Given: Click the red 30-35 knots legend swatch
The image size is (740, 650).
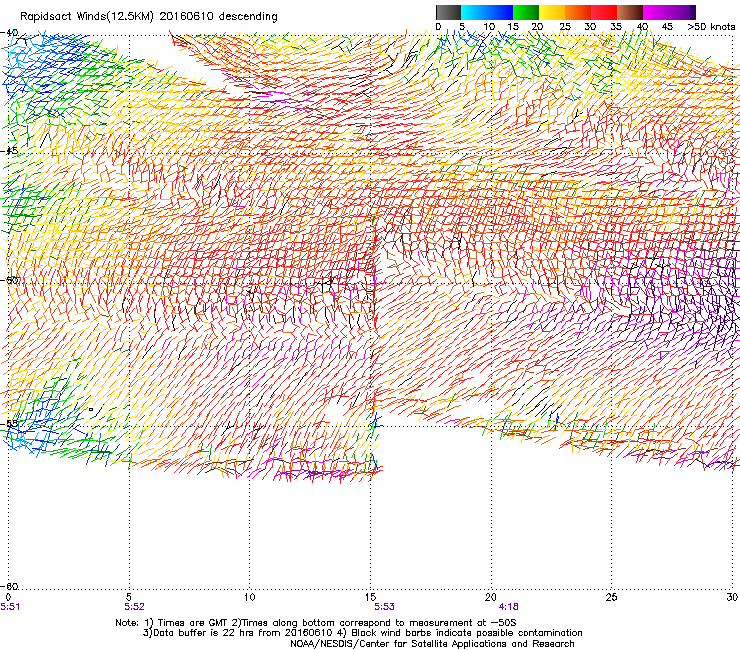Looking at the screenshot, I should pos(604,12).
